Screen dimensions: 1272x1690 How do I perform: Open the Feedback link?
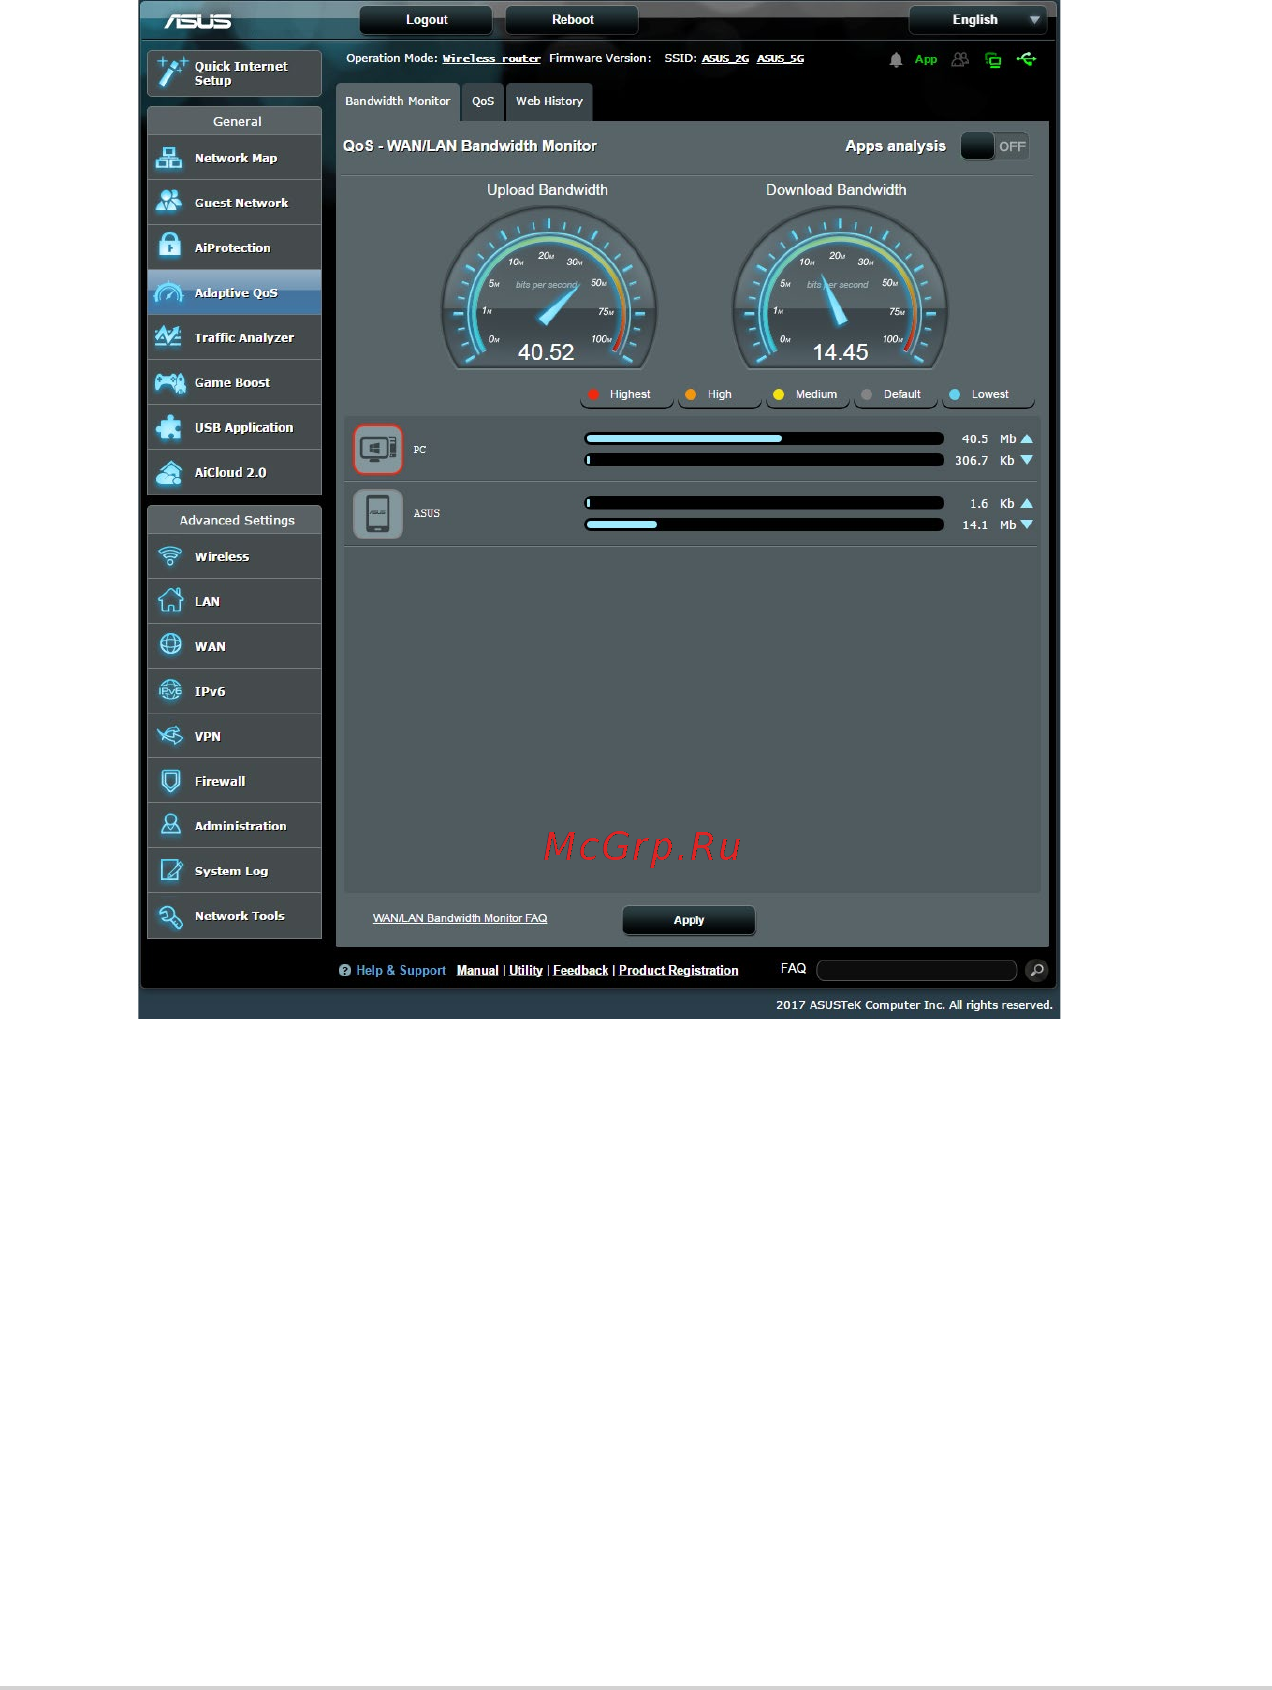pos(580,970)
